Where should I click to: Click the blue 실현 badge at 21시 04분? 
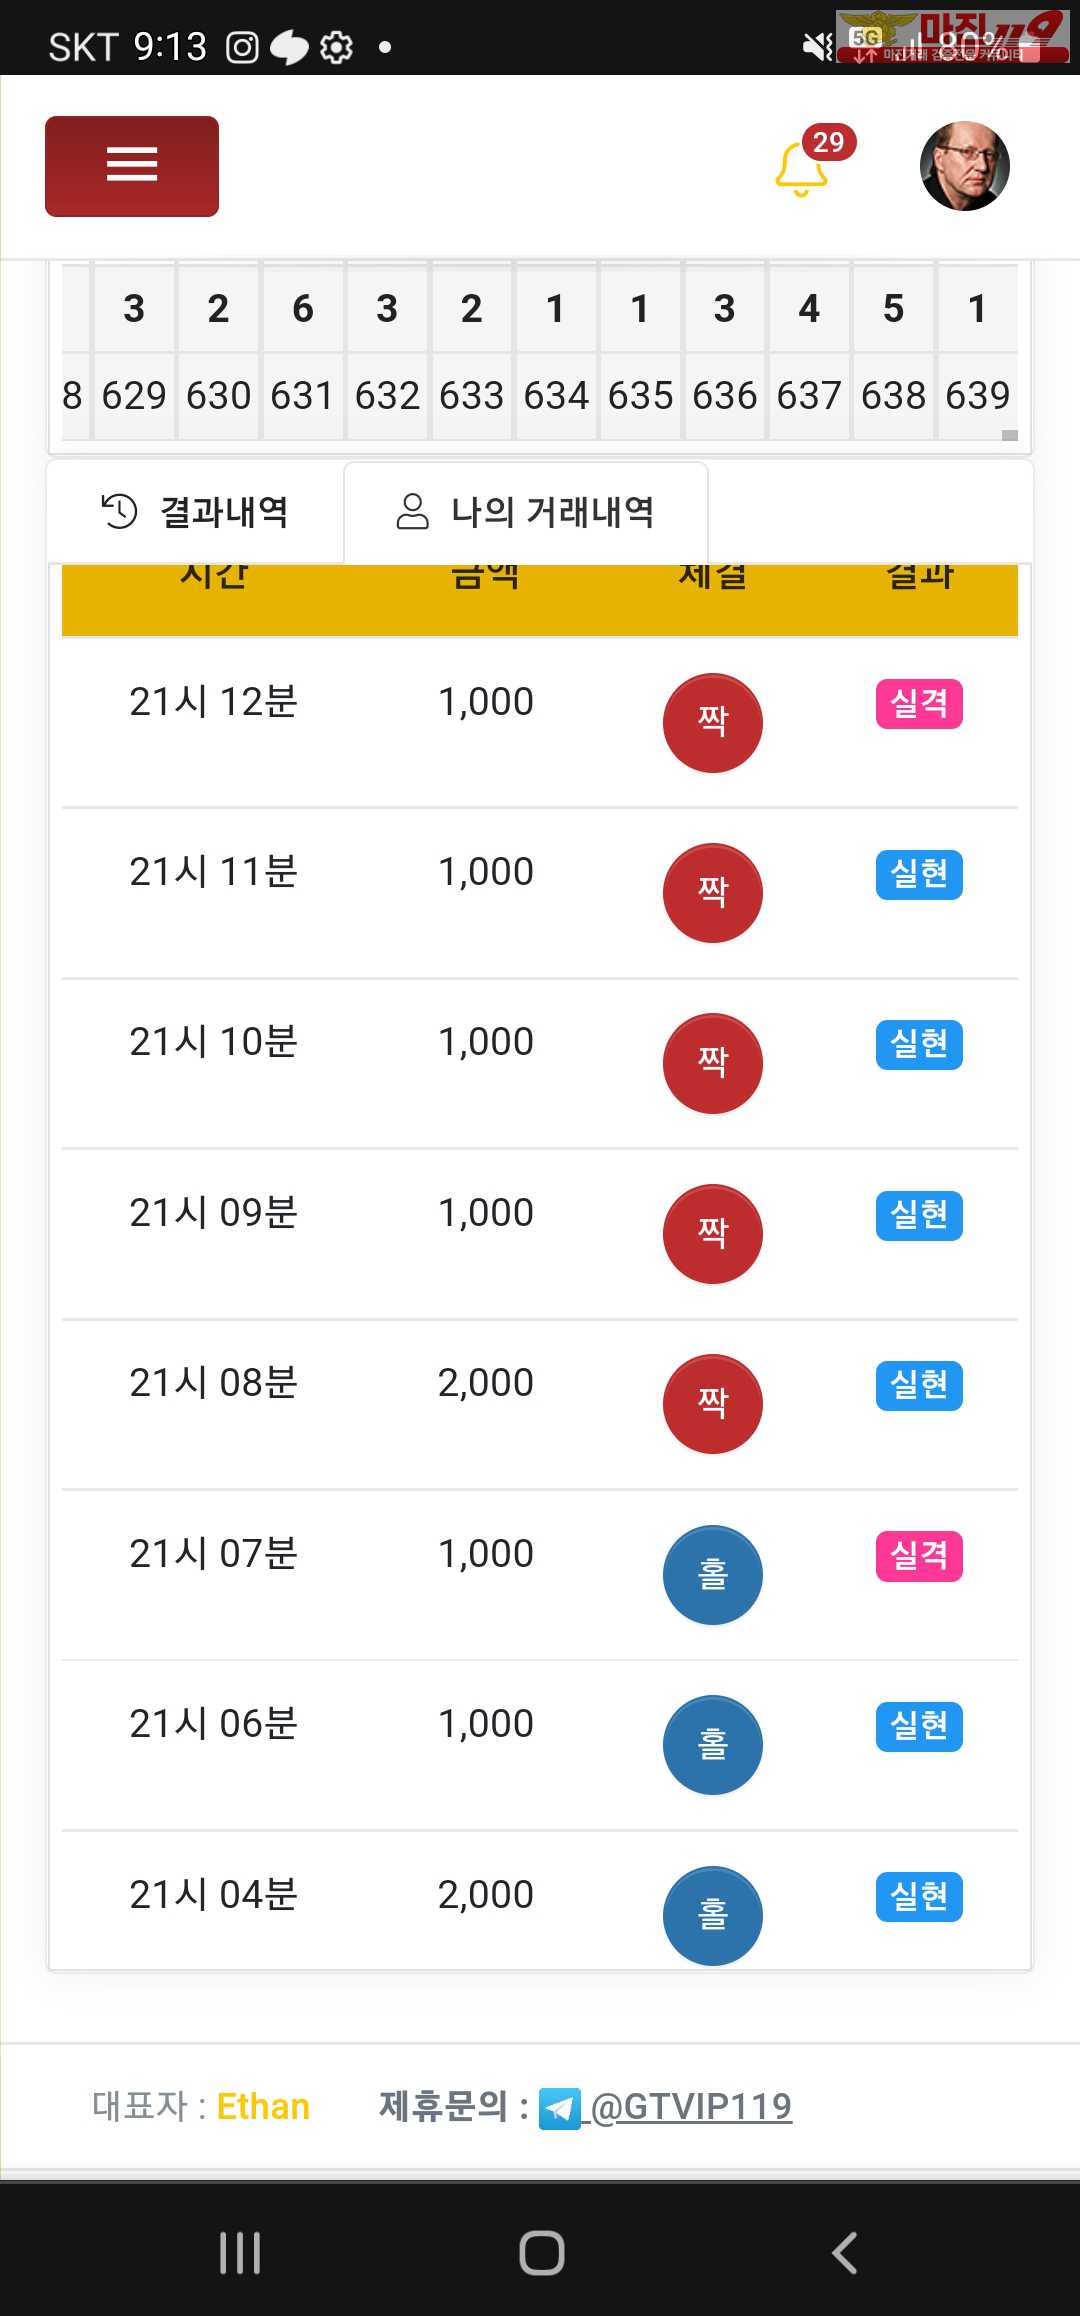919,1896
